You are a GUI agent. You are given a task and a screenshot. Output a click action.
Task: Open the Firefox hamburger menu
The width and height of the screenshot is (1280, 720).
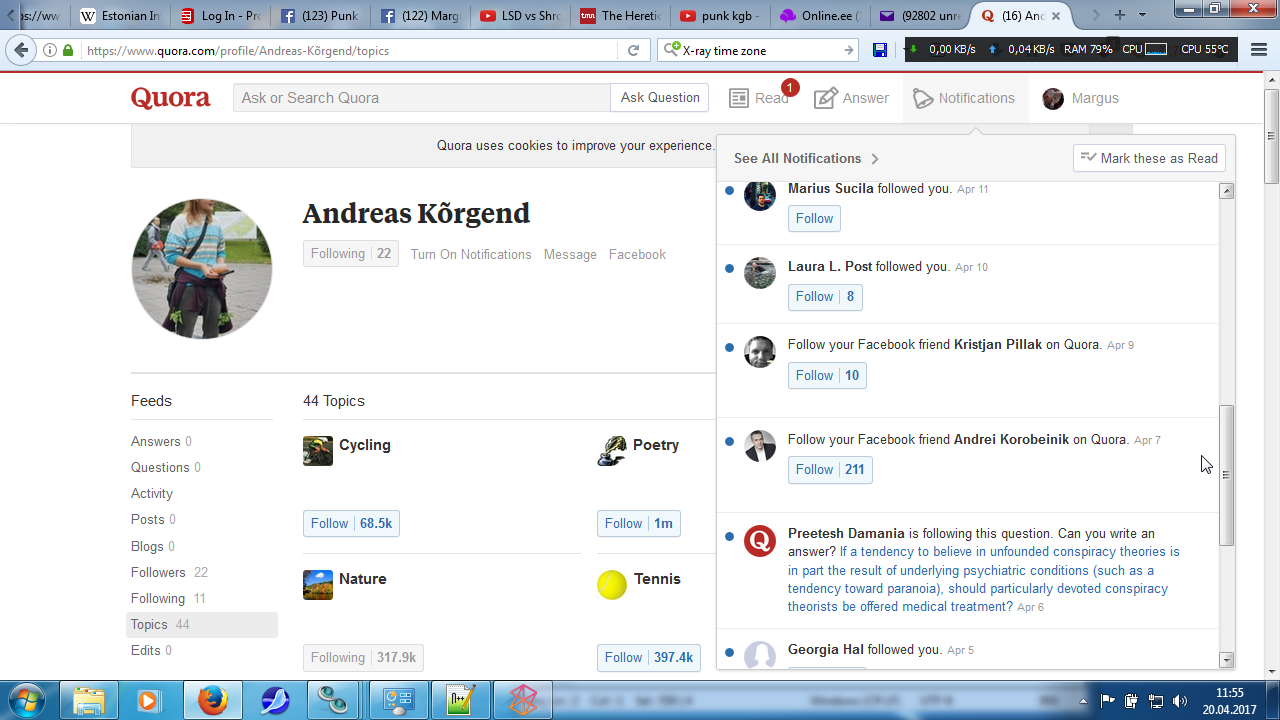[x=1257, y=50]
